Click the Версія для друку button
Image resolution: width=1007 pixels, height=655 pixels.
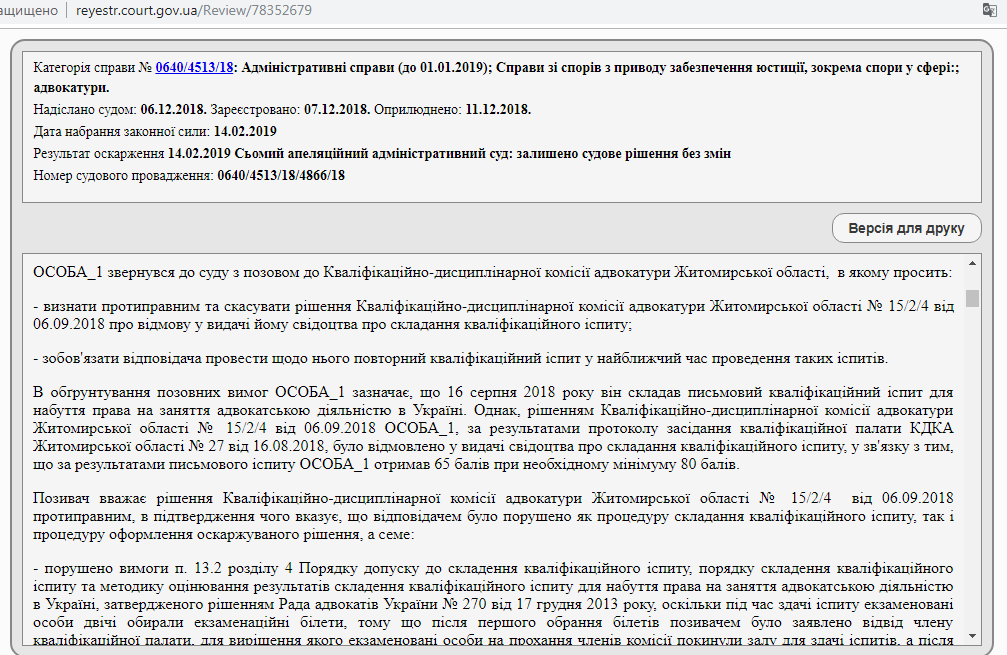click(906, 229)
